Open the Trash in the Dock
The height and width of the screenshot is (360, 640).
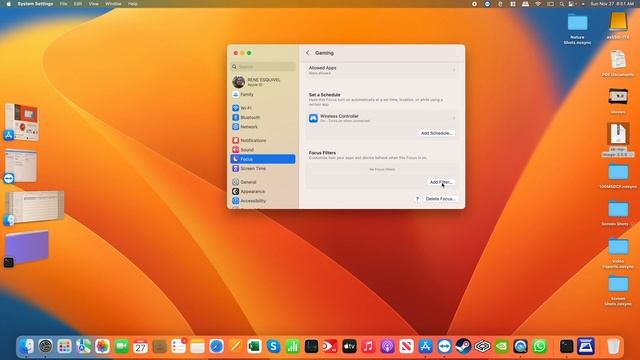(613, 346)
